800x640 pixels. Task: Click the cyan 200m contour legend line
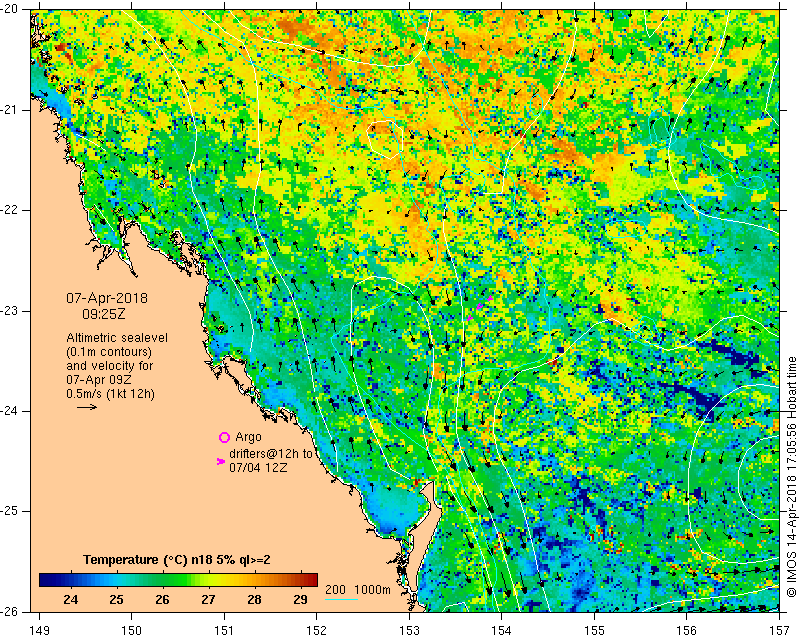click(x=341, y=599)
